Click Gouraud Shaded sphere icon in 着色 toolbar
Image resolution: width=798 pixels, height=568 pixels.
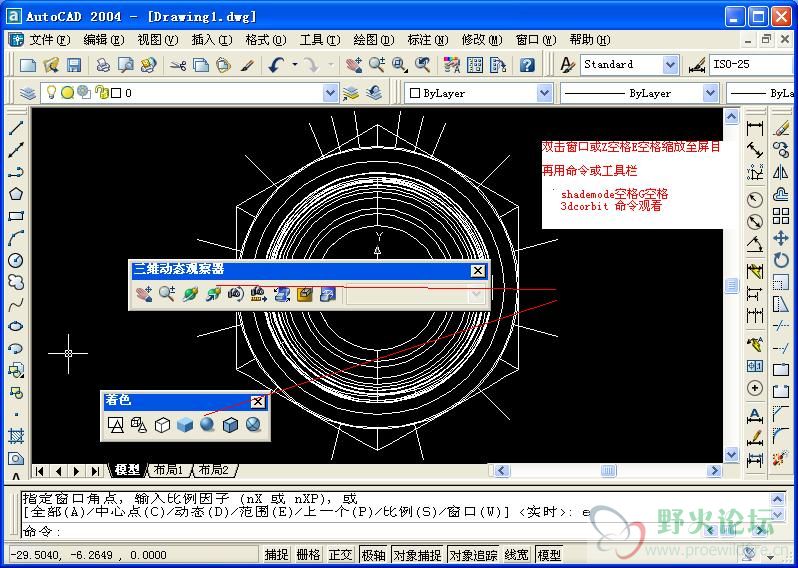click(207, 424)
